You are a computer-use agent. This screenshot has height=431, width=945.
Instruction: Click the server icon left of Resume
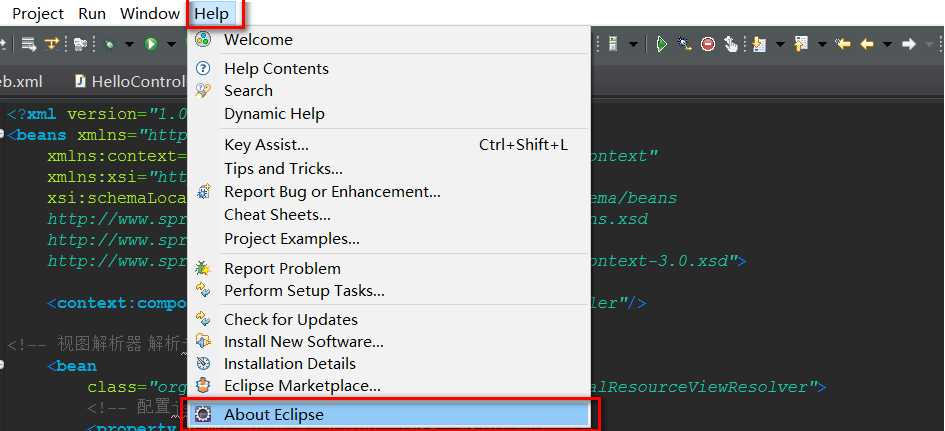click(613, 44)
